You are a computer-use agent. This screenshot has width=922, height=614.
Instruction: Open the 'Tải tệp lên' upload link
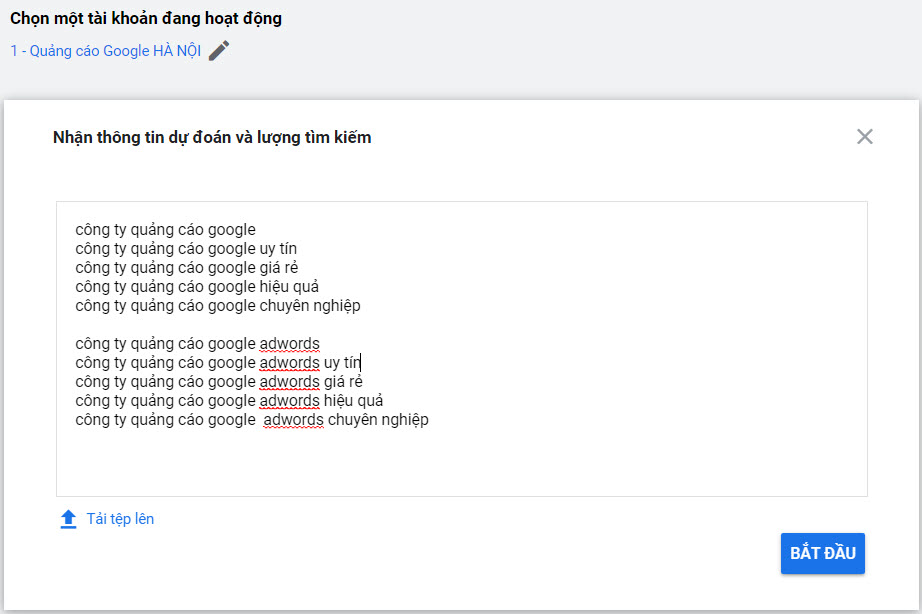120,519
